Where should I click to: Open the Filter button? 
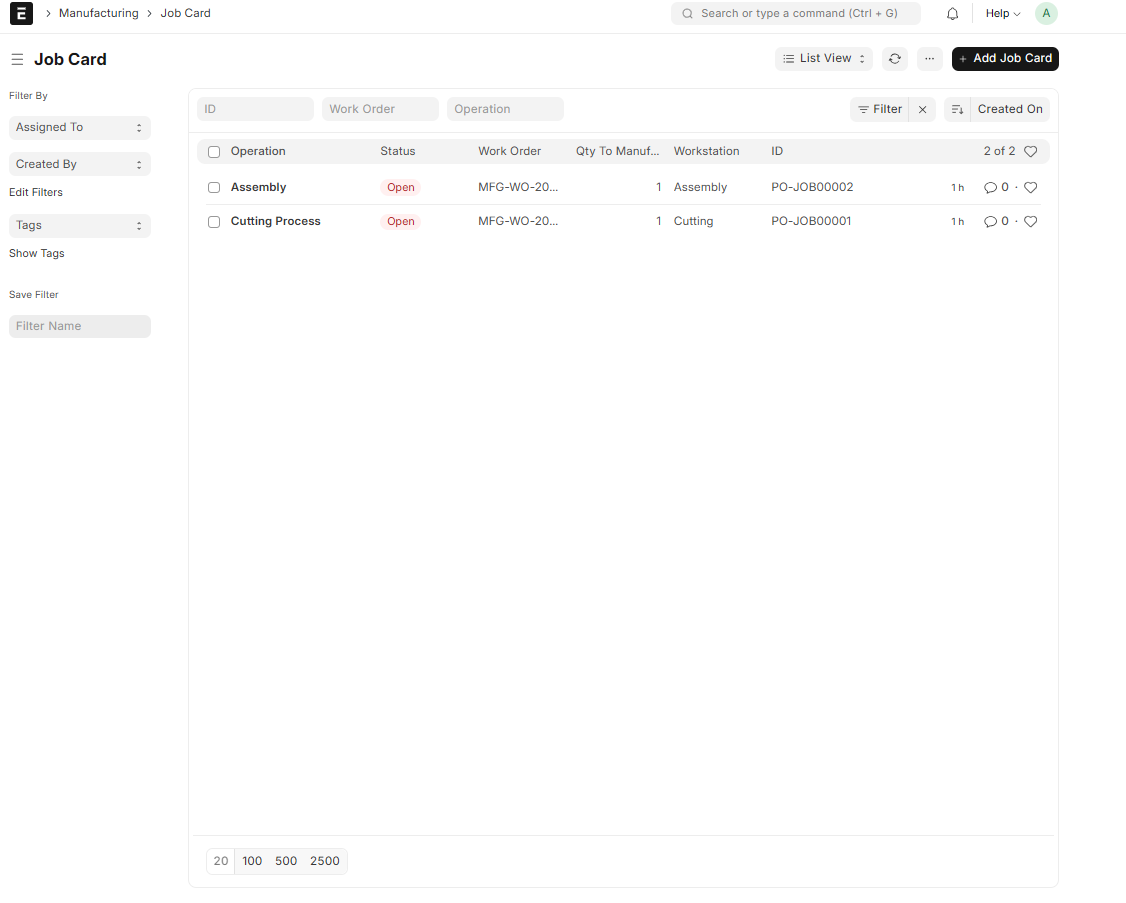880,109
